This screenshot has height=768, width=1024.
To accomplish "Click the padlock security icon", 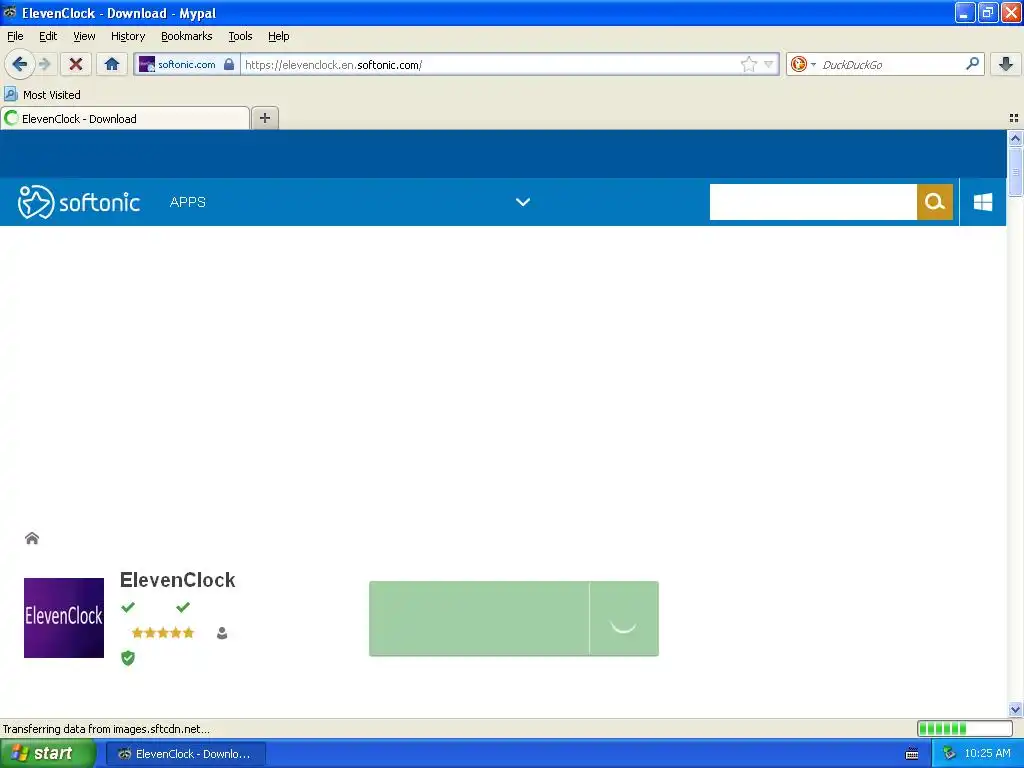I will [229, 64].
